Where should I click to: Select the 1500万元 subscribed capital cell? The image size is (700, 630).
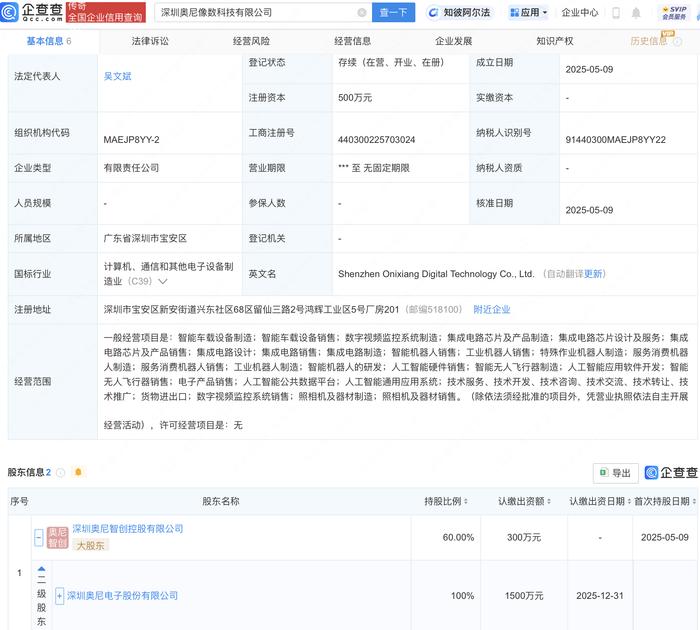[524, 596]
